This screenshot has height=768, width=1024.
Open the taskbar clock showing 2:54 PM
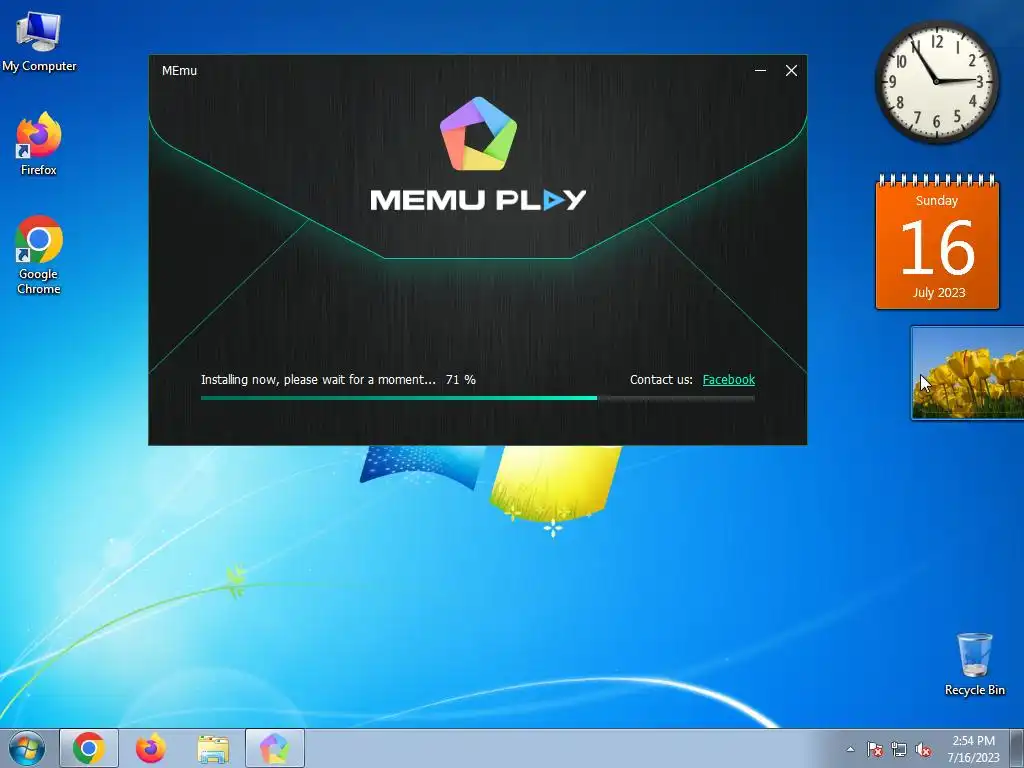[x=973, y=749]
